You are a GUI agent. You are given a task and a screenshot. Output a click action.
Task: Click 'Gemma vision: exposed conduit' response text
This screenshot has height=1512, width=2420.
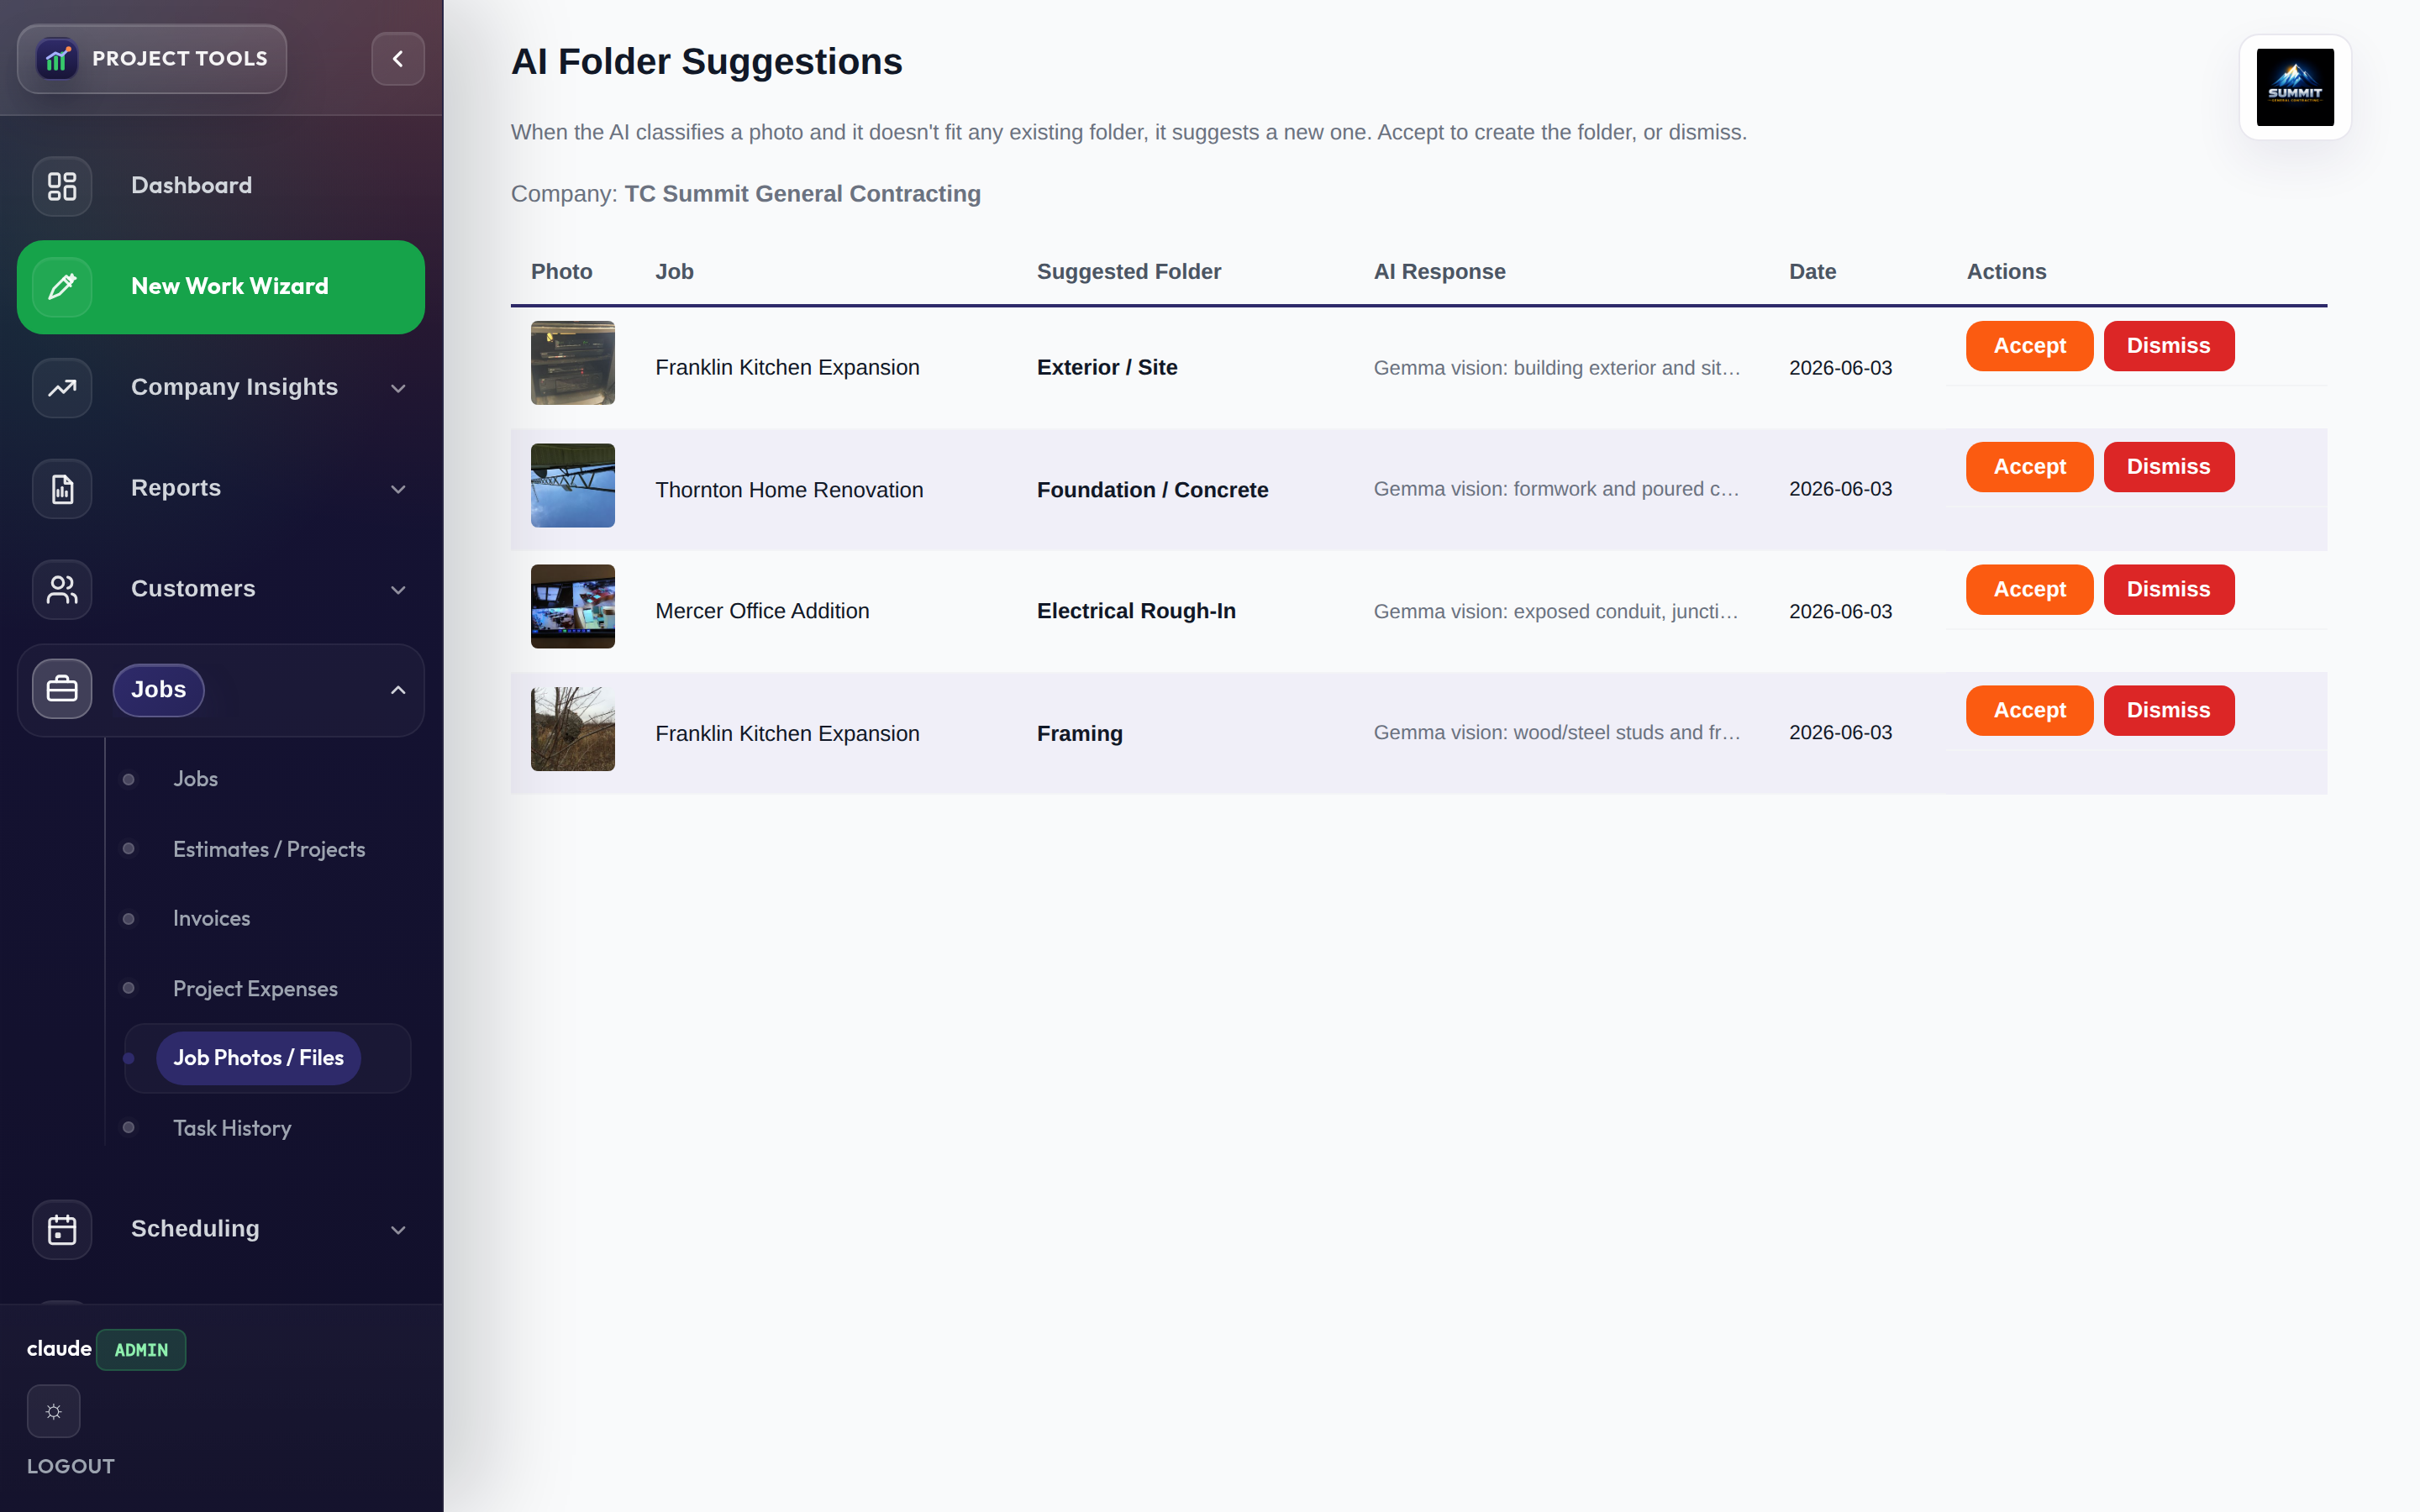(x=1555, y=611)
